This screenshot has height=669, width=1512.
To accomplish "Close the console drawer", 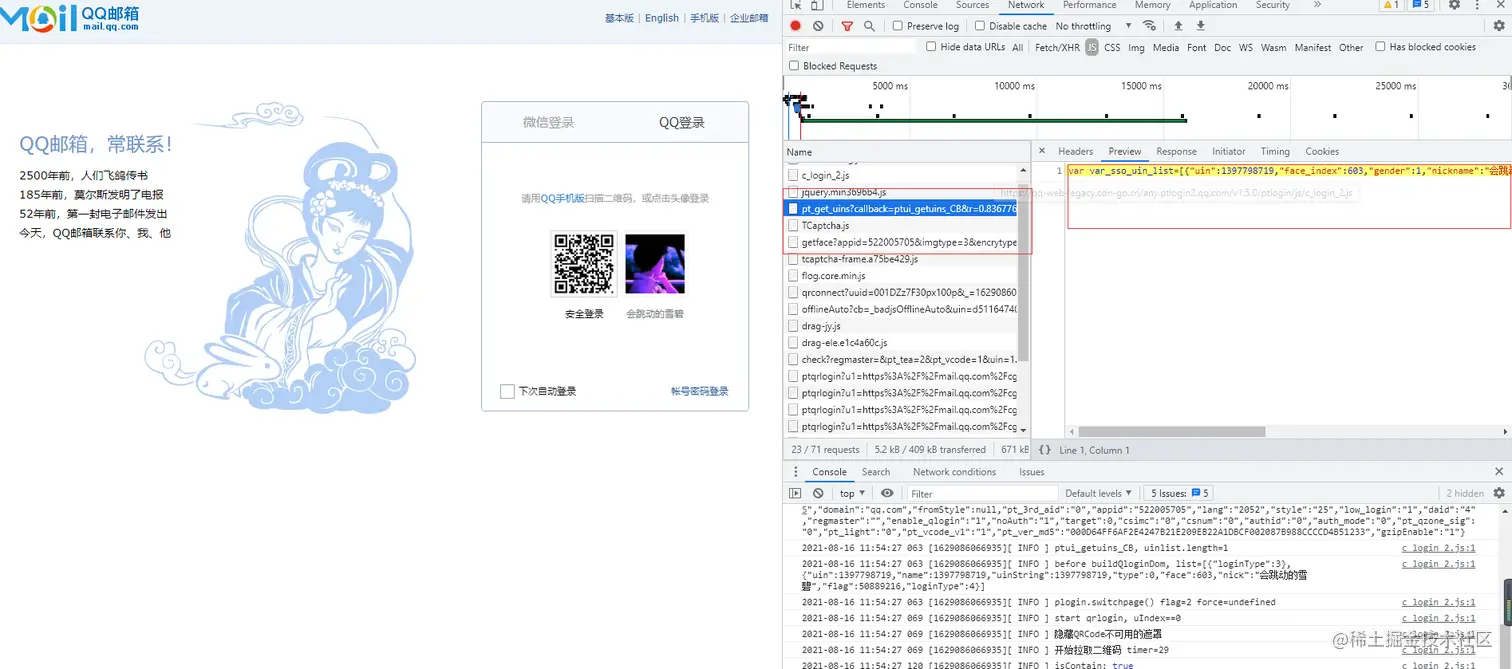I will click(x=1499, y=472).
